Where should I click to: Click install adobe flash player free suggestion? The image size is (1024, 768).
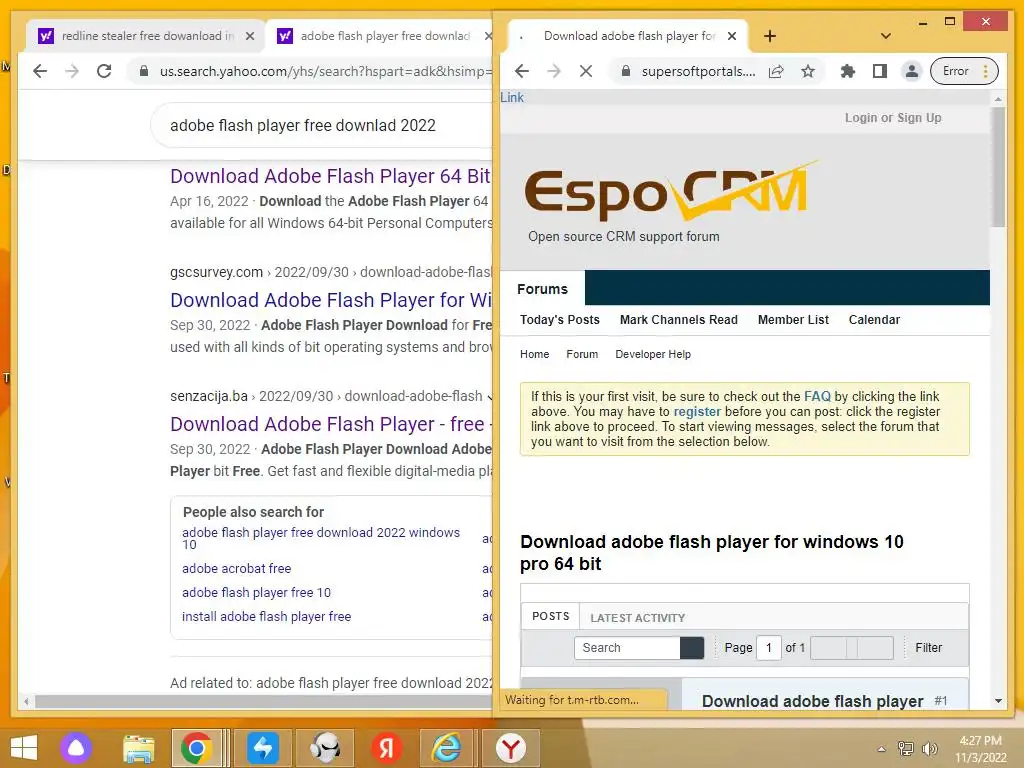point(266,616)
